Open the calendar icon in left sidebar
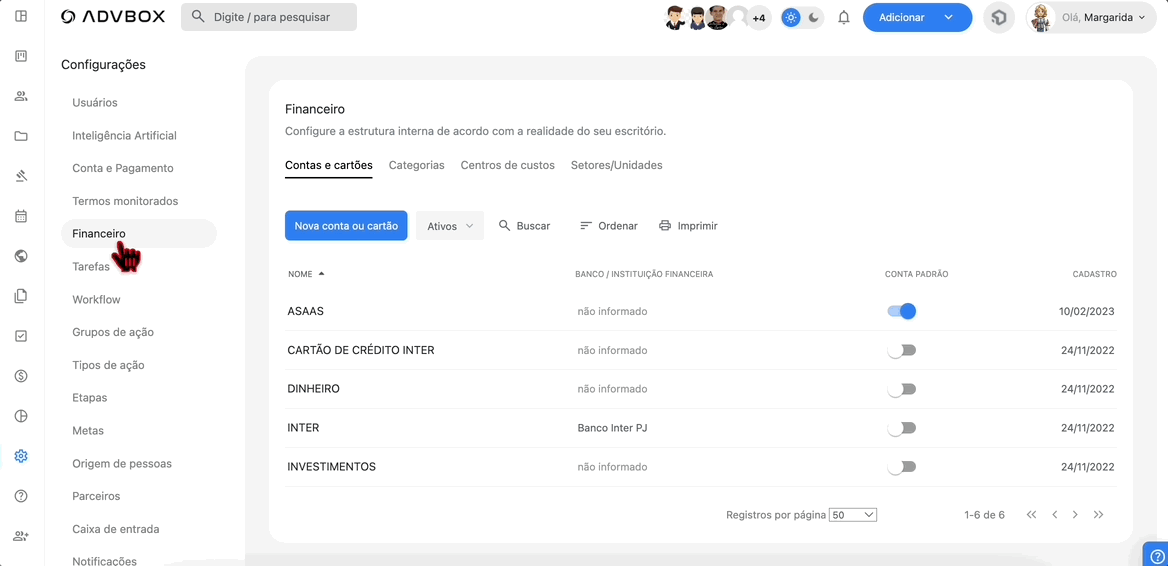The image size is (1168, 566). [21, 216]
